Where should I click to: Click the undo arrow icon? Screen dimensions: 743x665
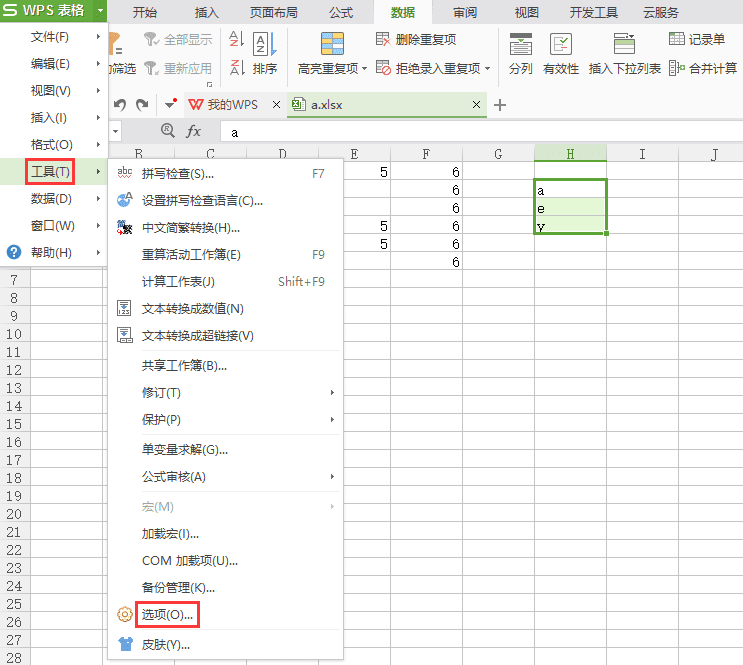(x=120, y=104)
